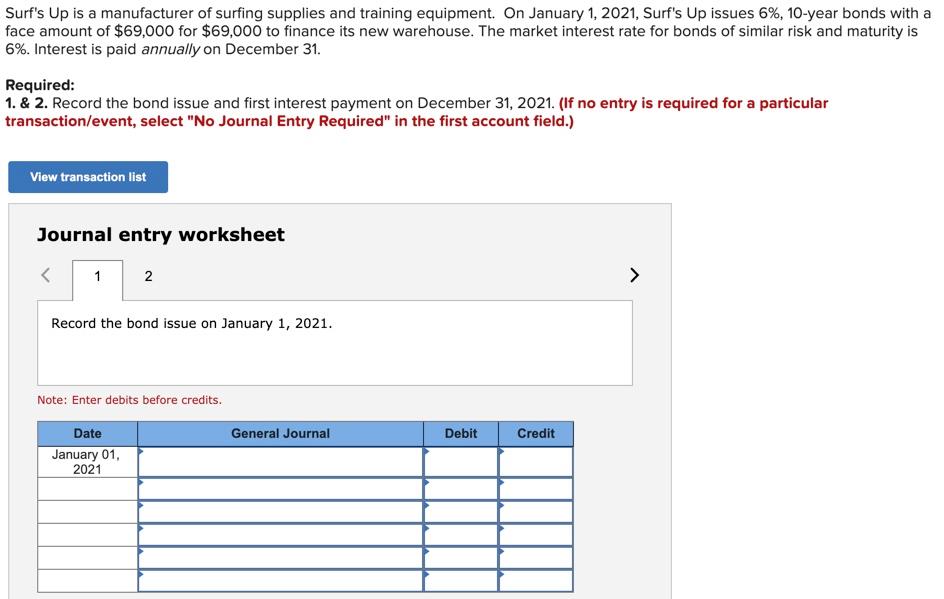944x599 pixels.
Task: Click "Record the bond issue on January 1, 2021." text
Action: (x=191, y=323)
